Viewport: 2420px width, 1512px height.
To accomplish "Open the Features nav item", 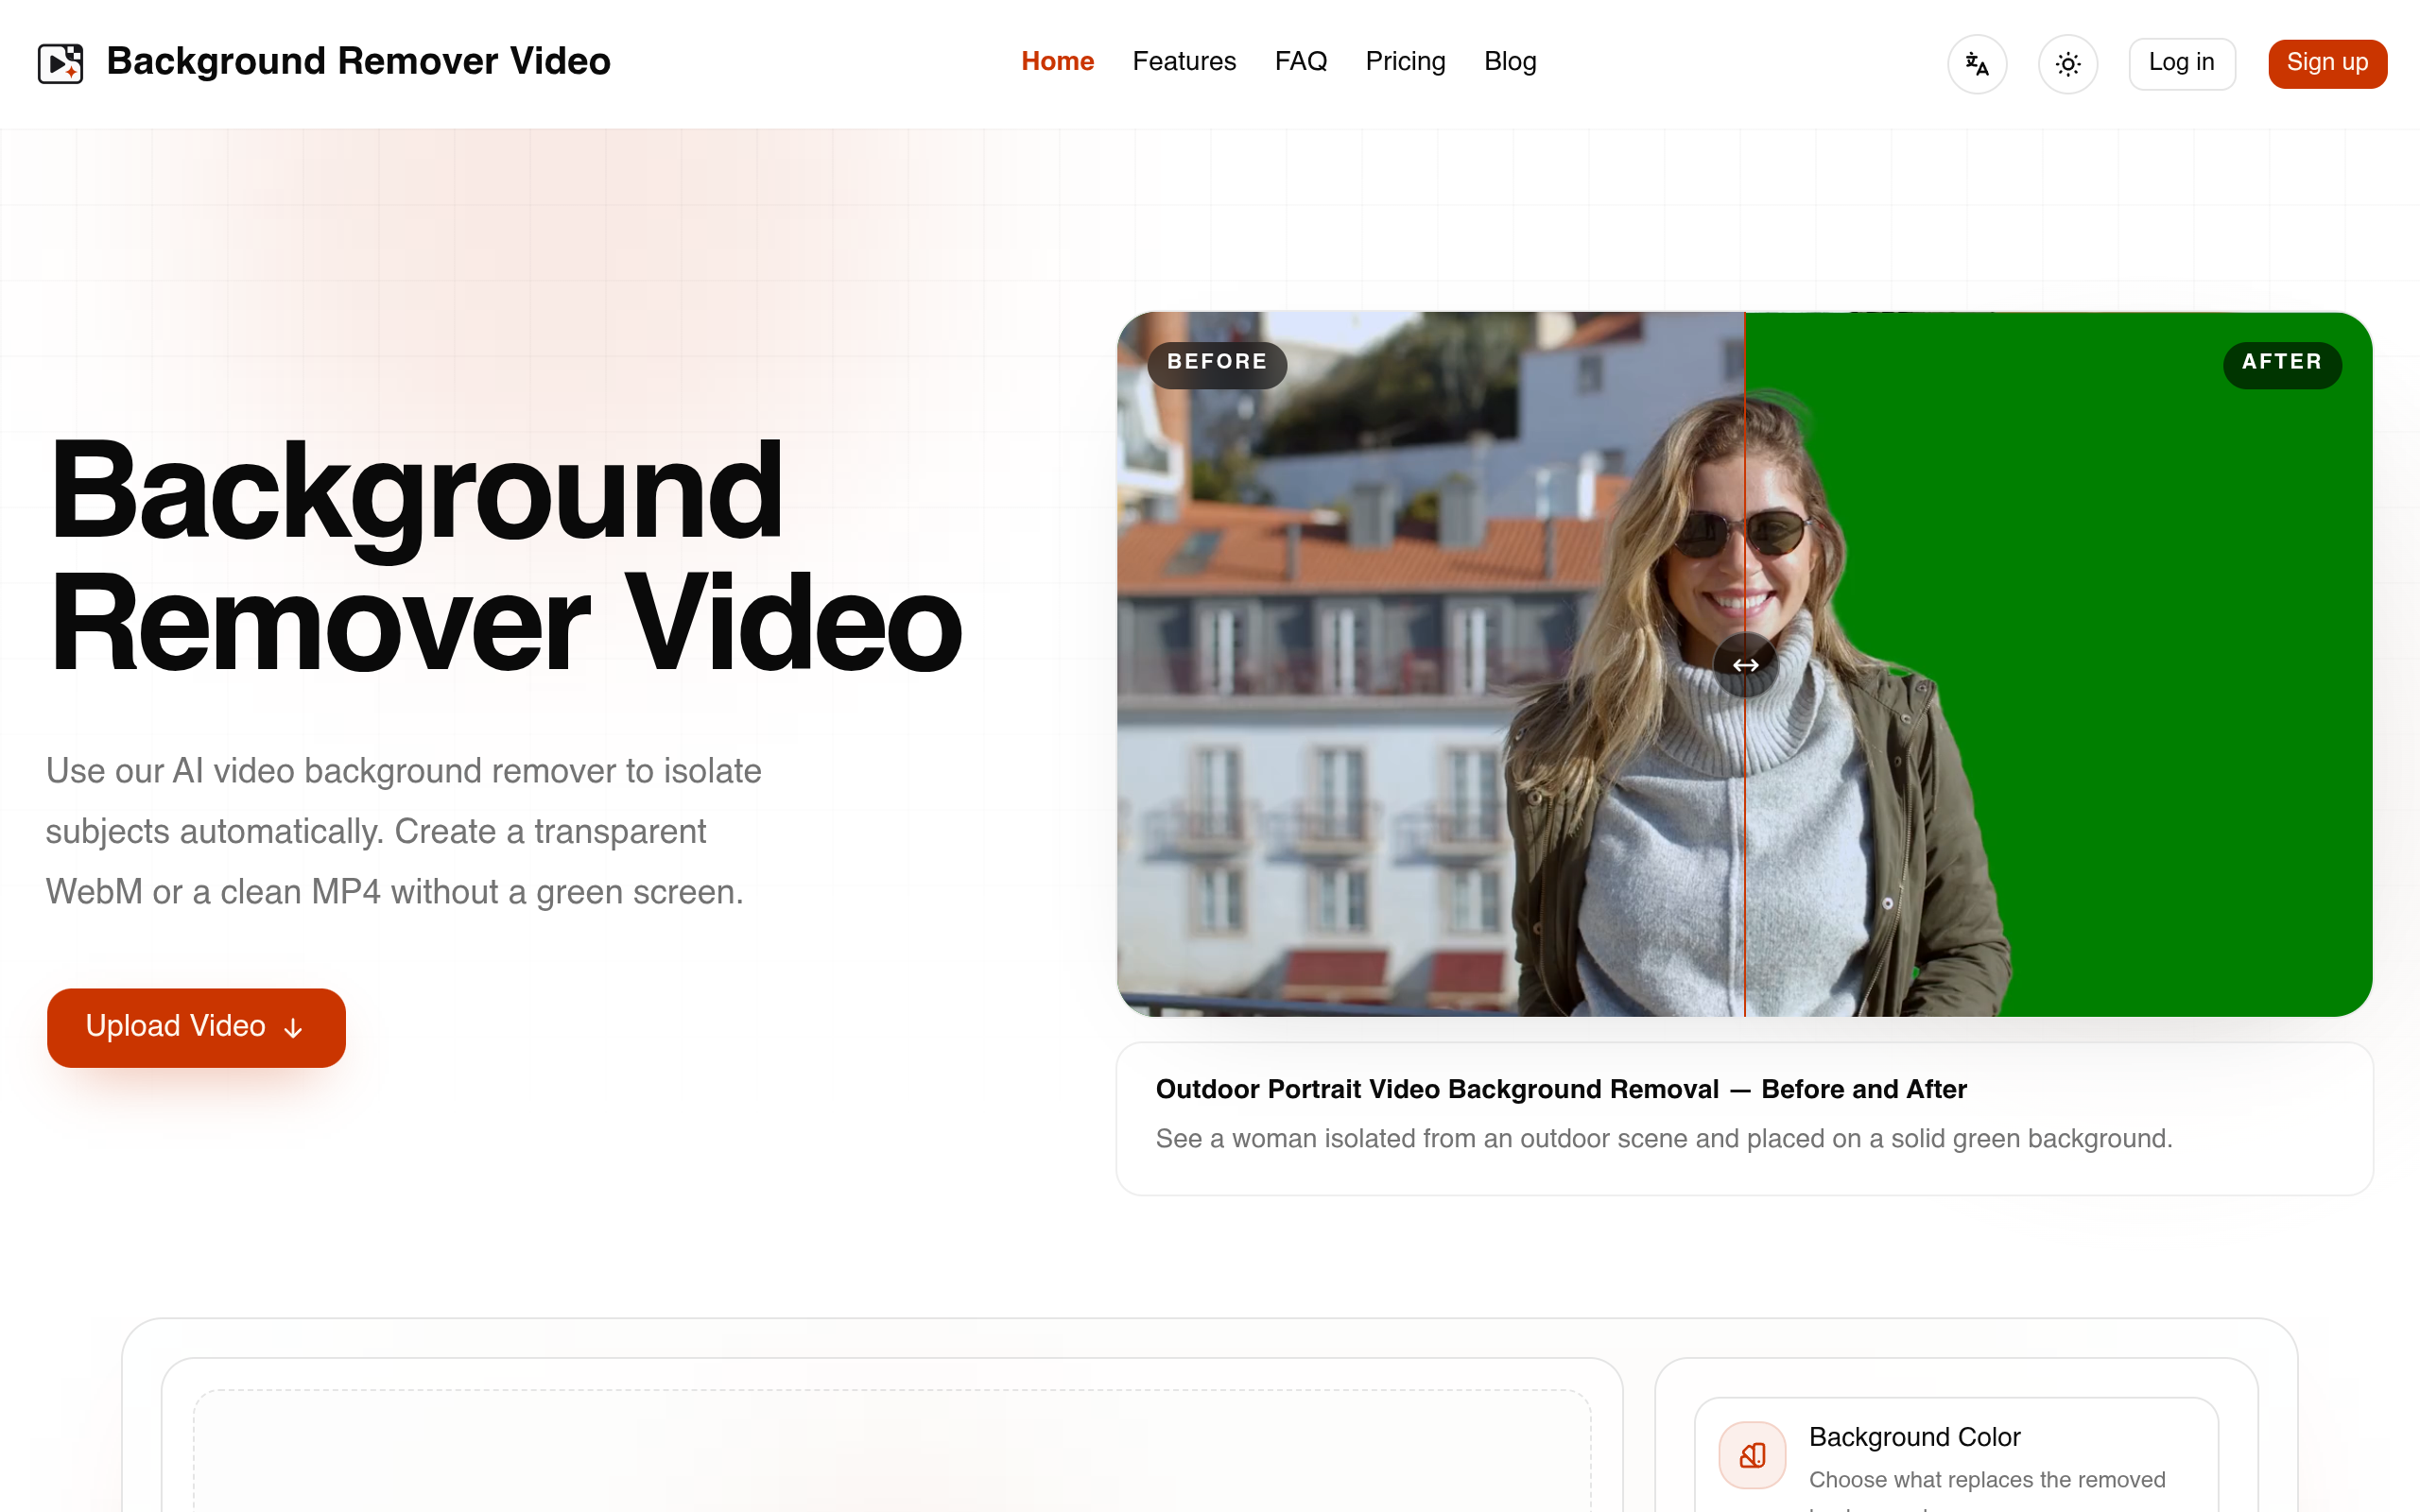I will click(1184, 62).
